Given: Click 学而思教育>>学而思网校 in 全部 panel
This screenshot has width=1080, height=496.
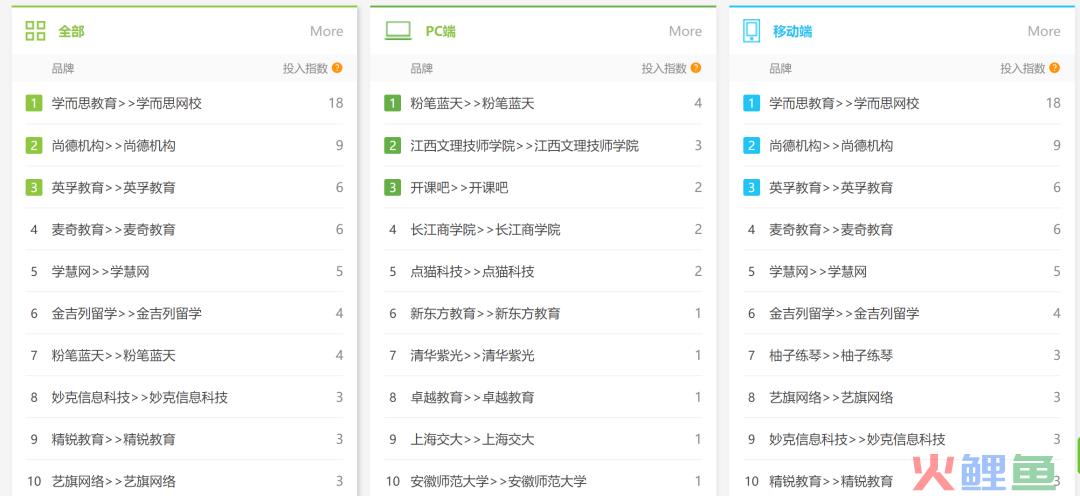Looking at the screenshot, I should [127, 103].
